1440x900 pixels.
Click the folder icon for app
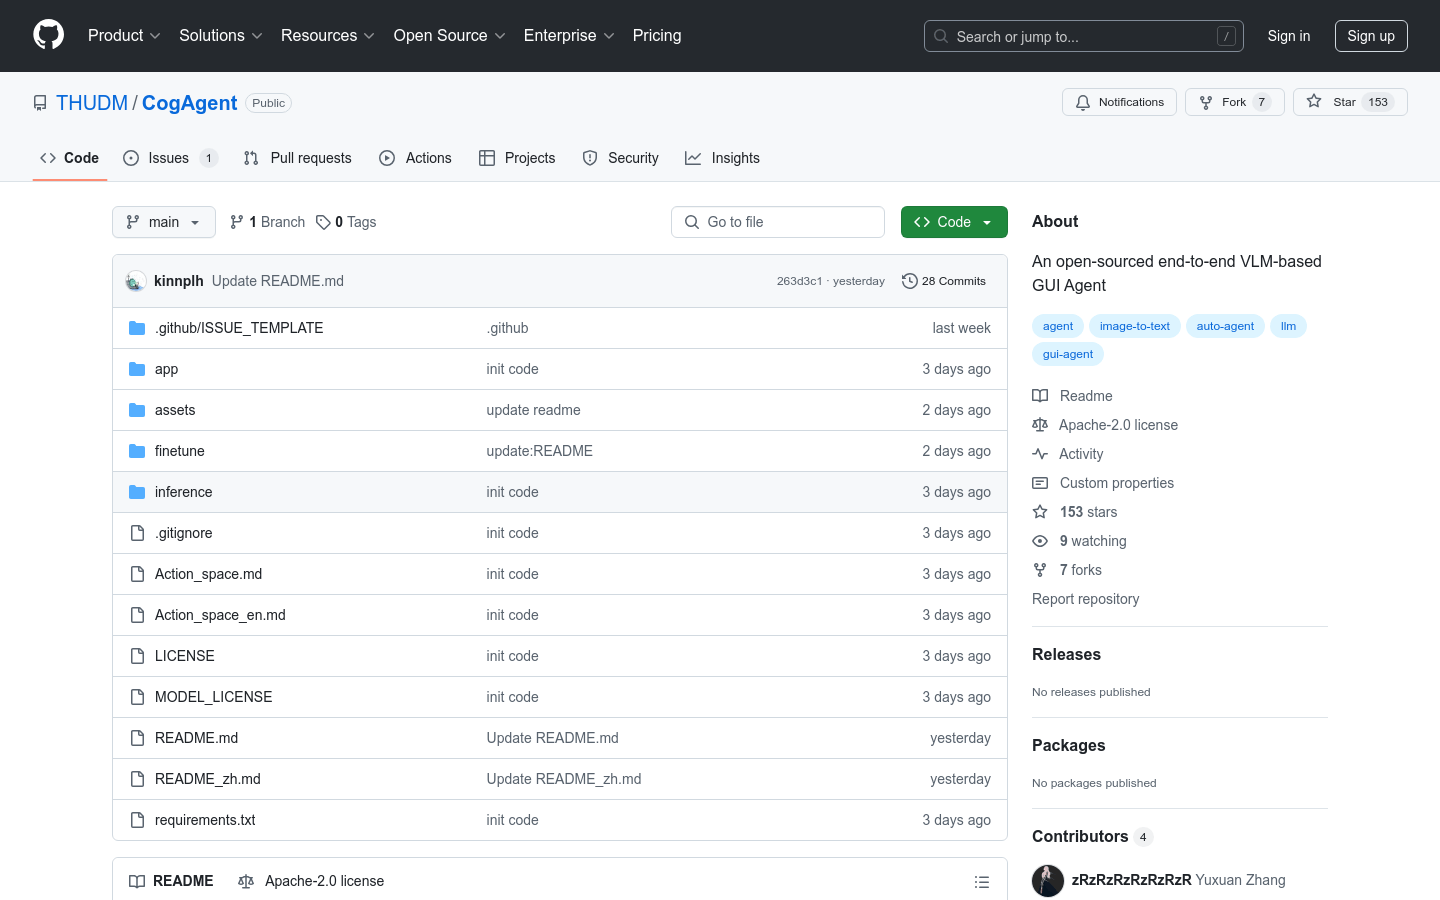(137, 369)
